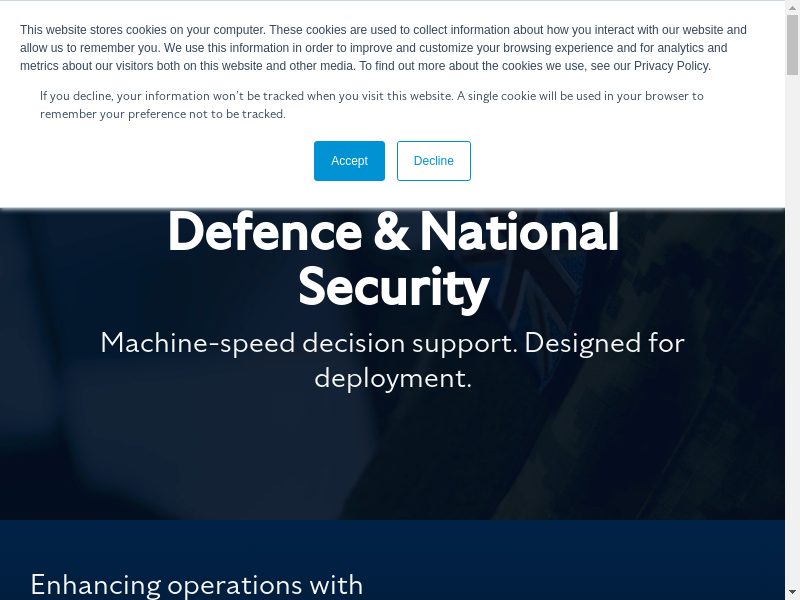Click the 'Defence & National' heading line
Viewport: 800px width, 600px height.
393,233
